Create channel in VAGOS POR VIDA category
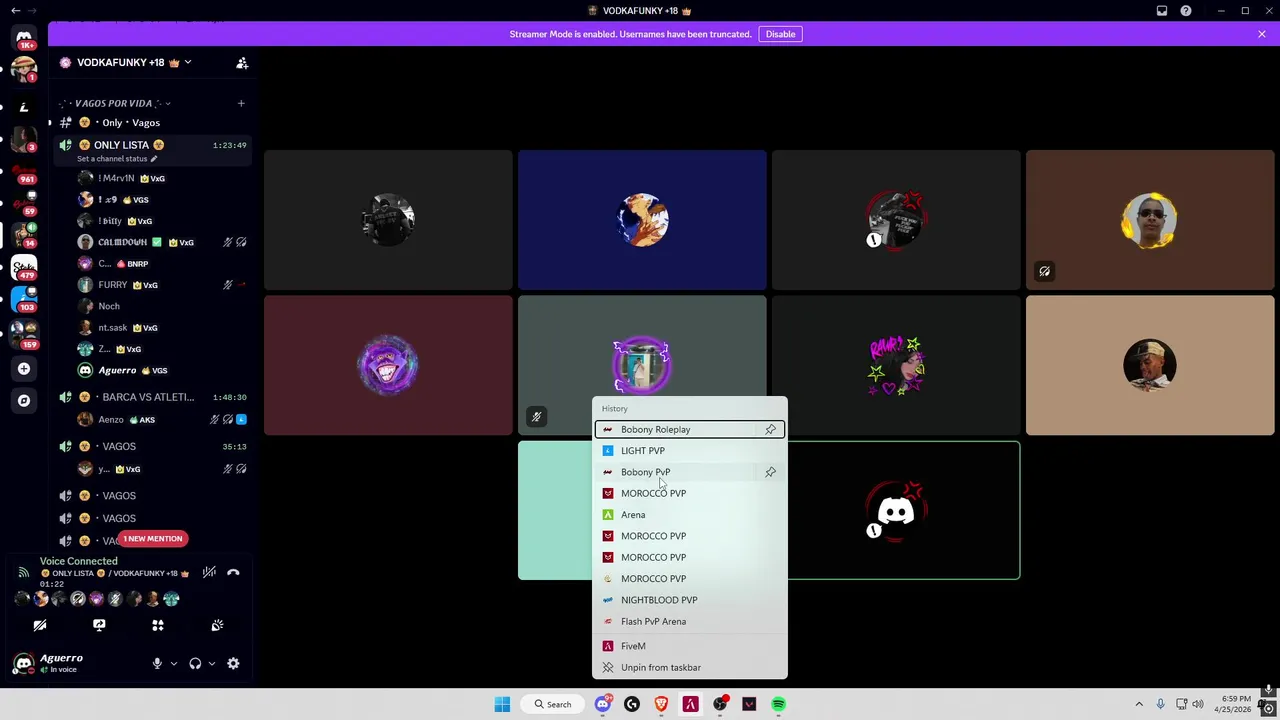Viewport: 1280px width, 720px height. click(x=241, y=103)
